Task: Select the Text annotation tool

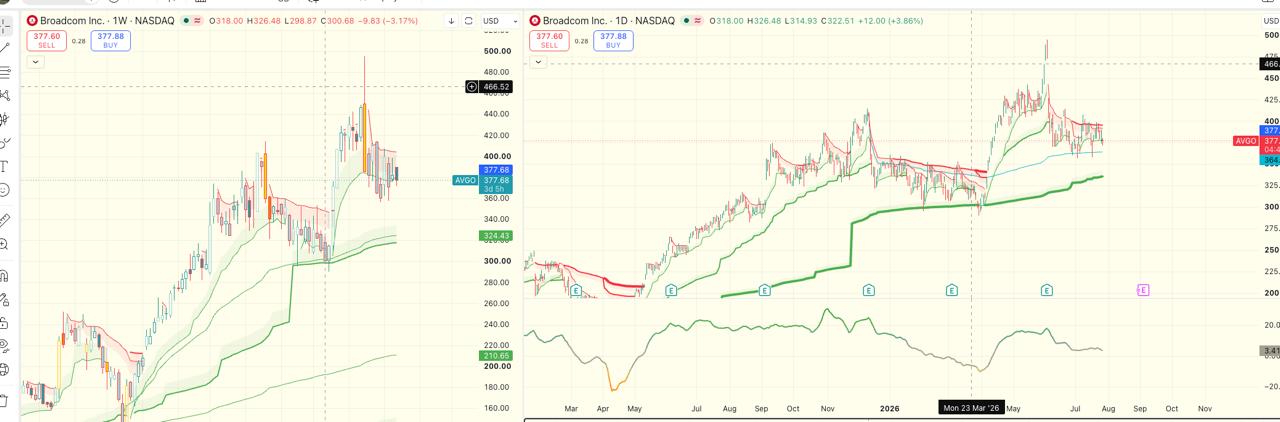Action: click(x=5, y=166)
